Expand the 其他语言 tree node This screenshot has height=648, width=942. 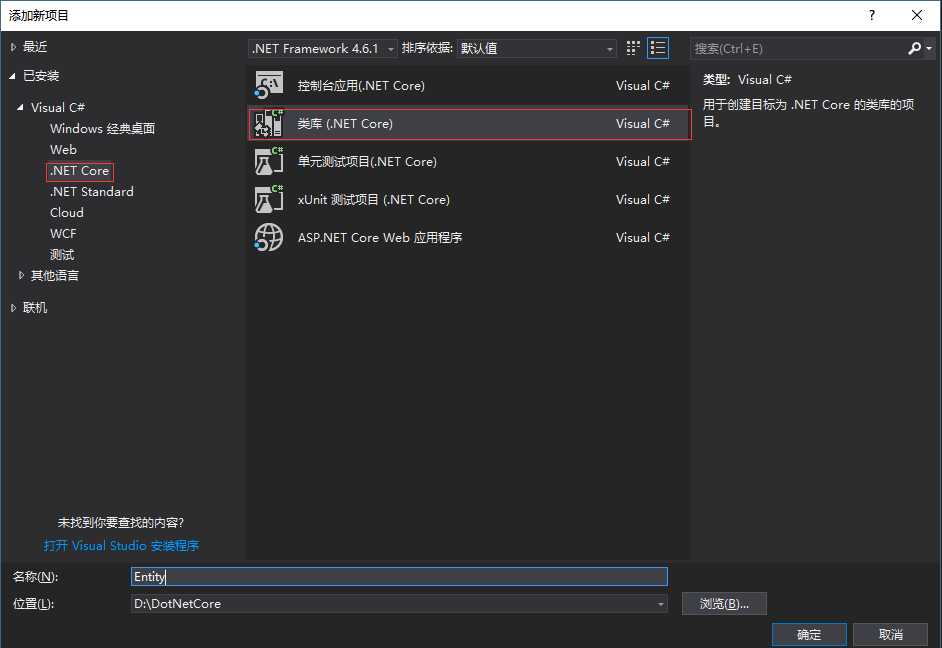click(21, 275)
